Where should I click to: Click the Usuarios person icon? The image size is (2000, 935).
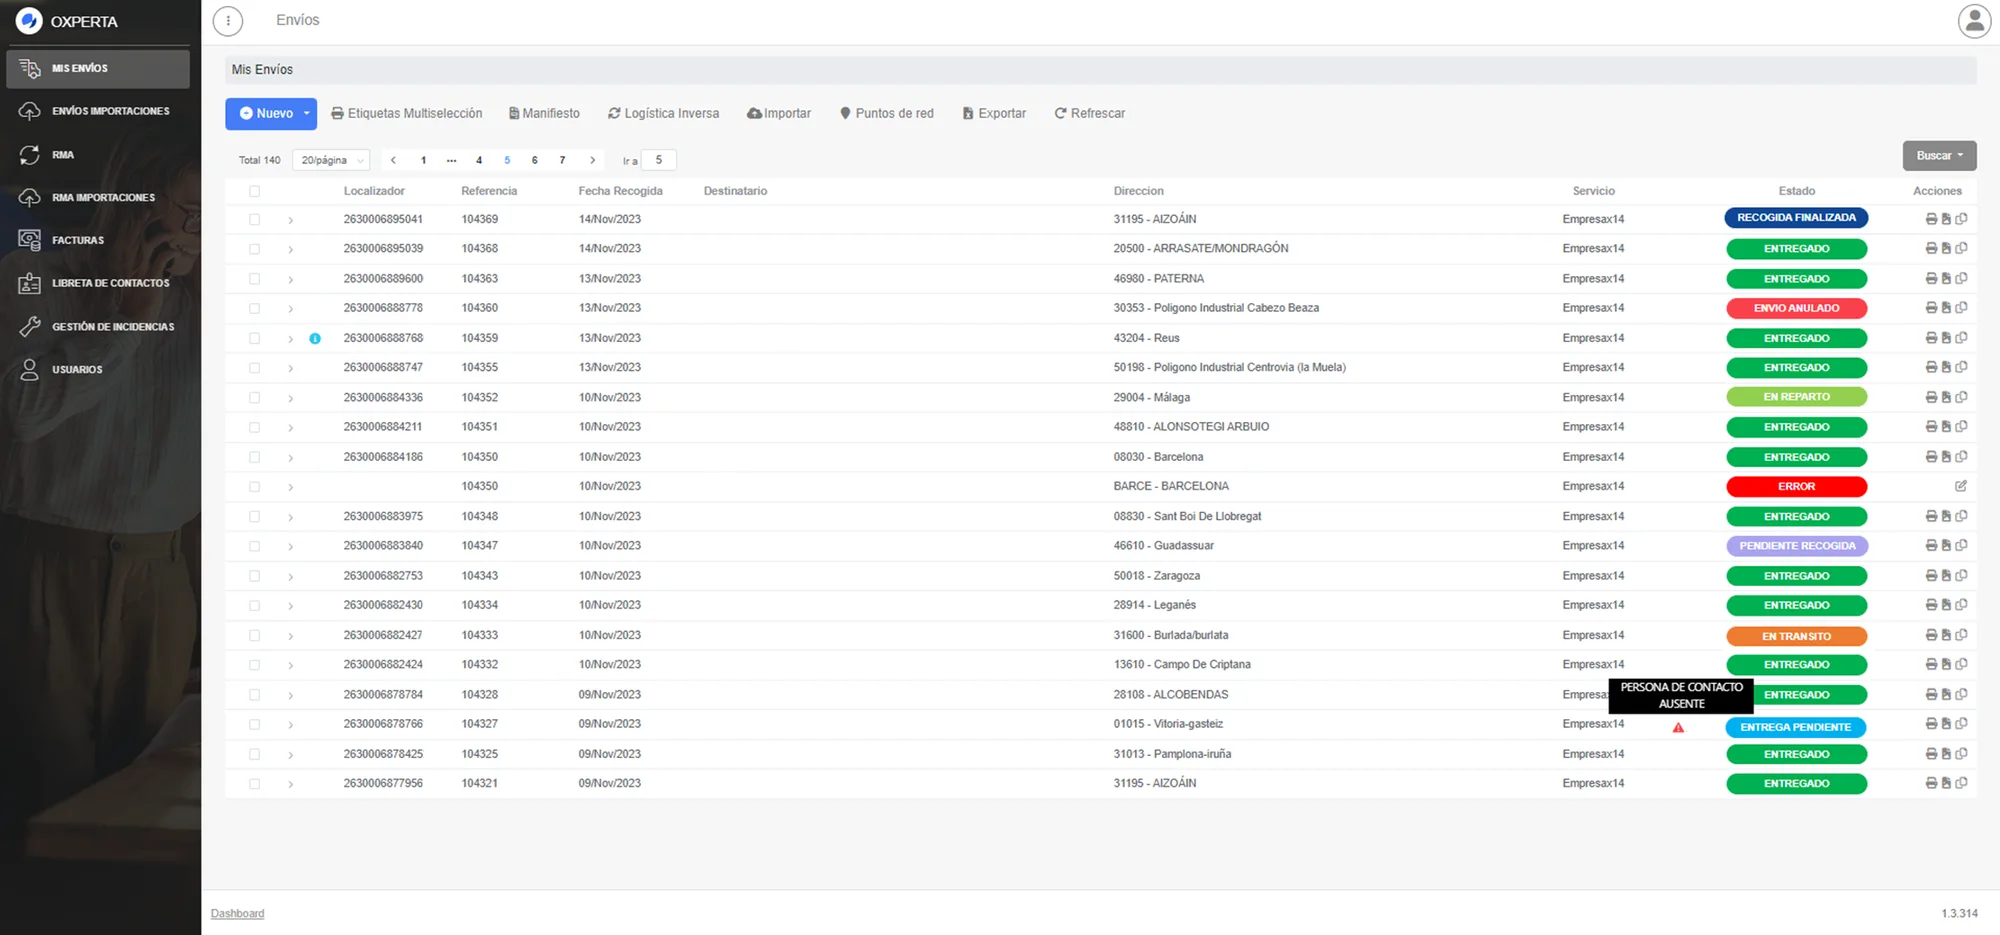click(x=30, y=369)
